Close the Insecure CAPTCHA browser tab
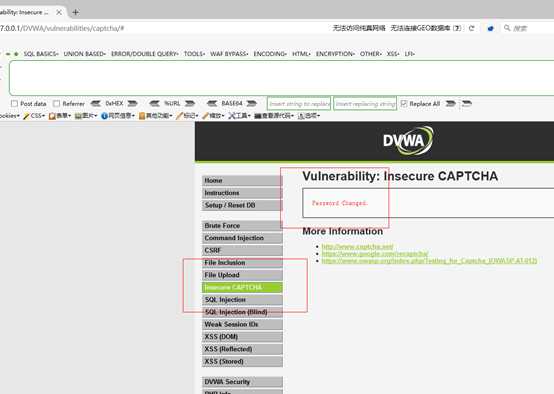 pos(59,12)
